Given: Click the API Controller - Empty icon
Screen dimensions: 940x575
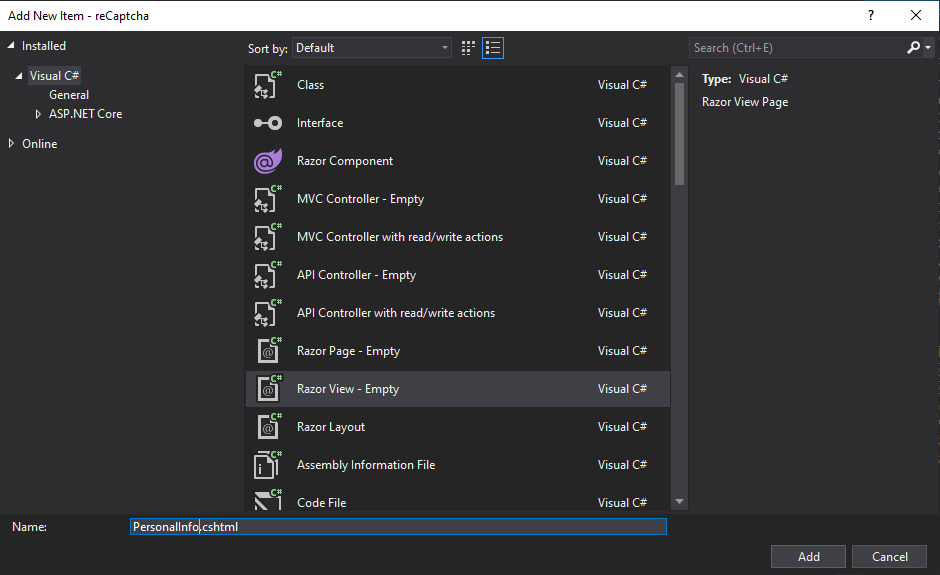Looking at the screenshot, I should (x=267, y=275).
